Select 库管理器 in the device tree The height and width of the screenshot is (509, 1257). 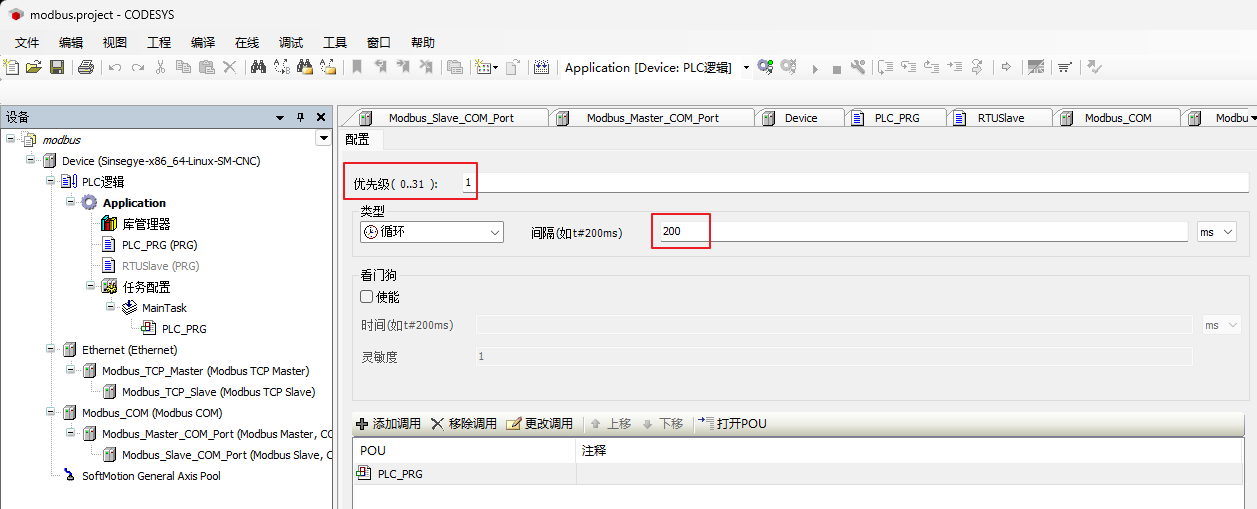click(x=146, y=224)
